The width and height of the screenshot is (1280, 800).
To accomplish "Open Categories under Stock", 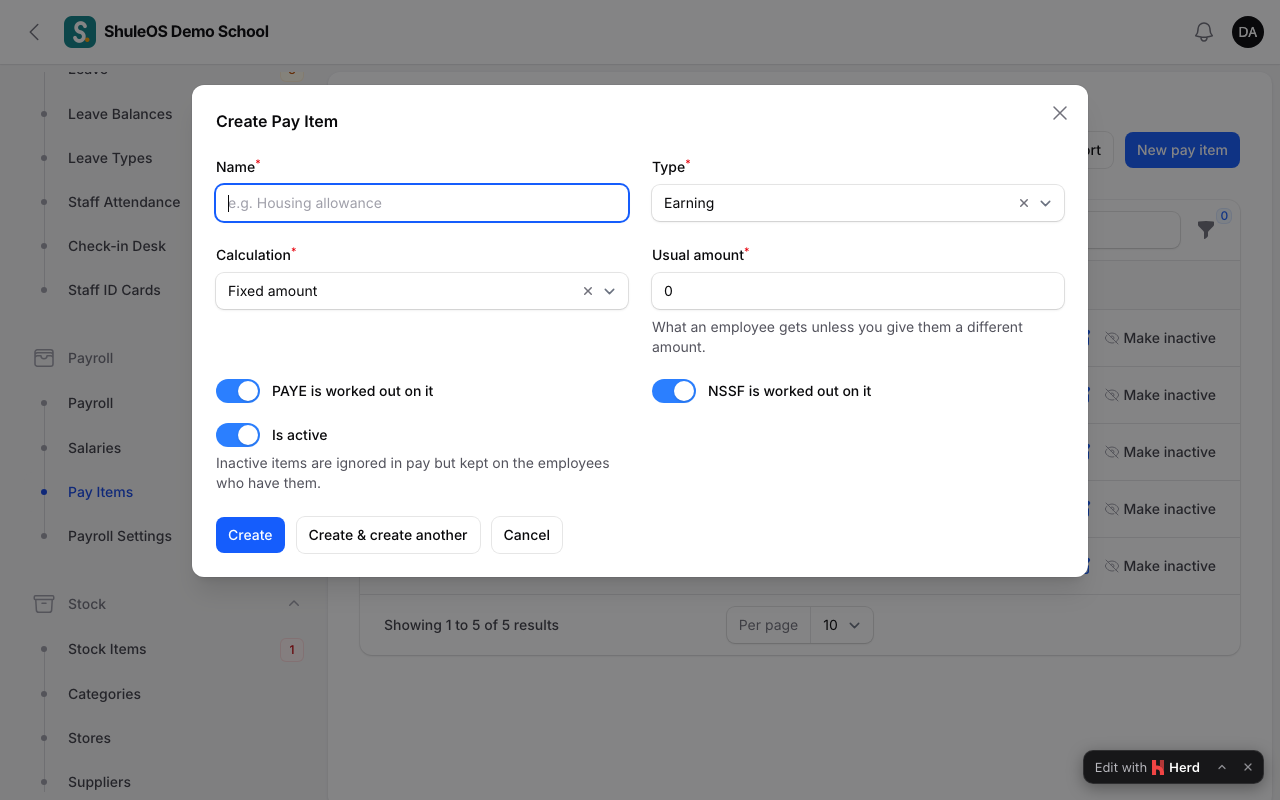I will coord(104,694).
